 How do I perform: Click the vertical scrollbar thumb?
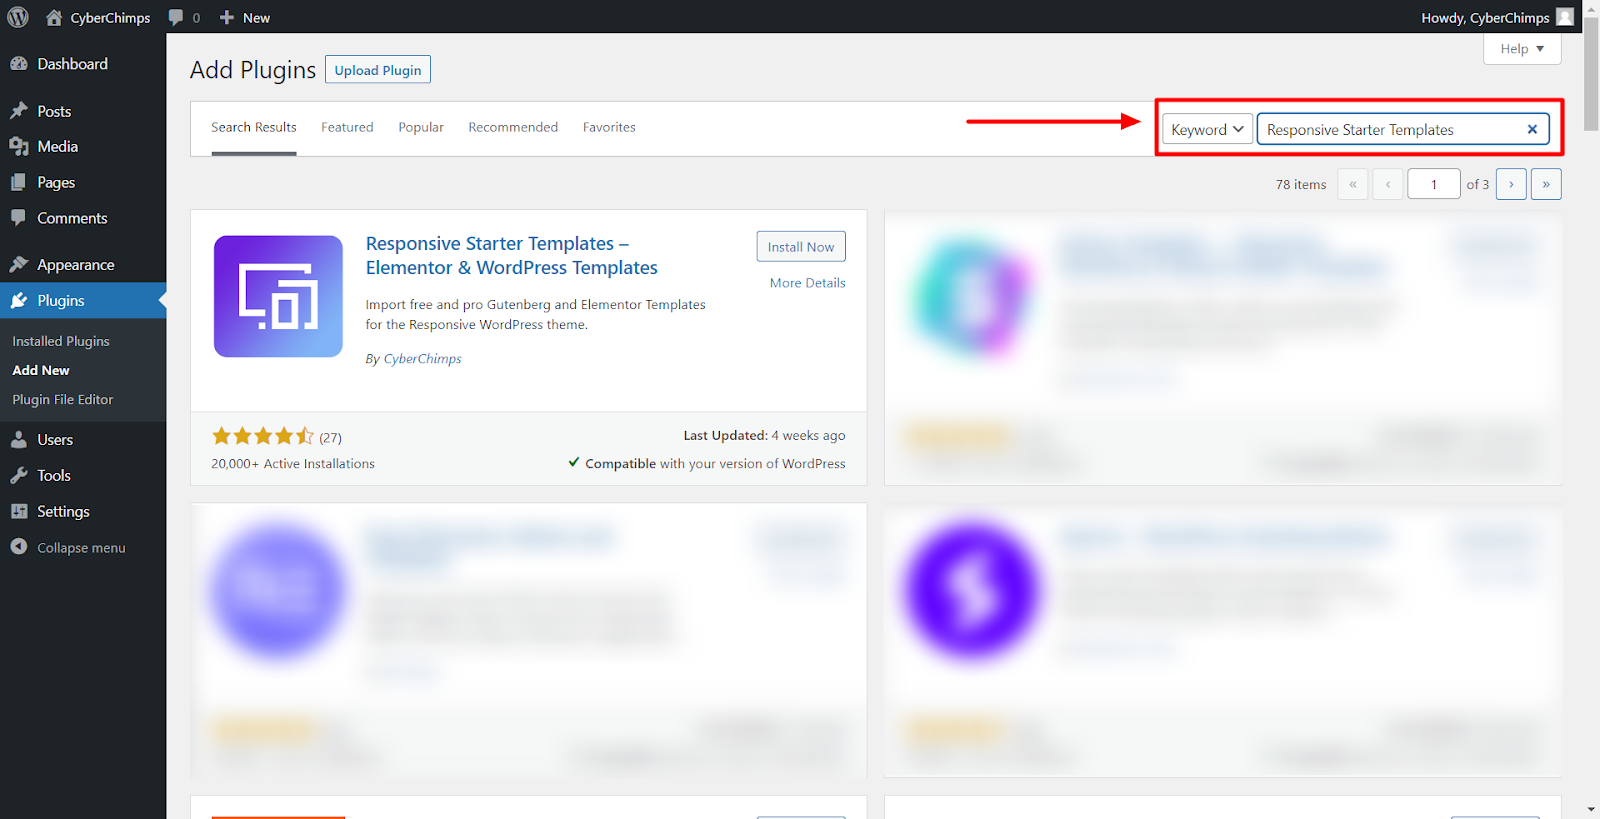[x=1591, y=75]
